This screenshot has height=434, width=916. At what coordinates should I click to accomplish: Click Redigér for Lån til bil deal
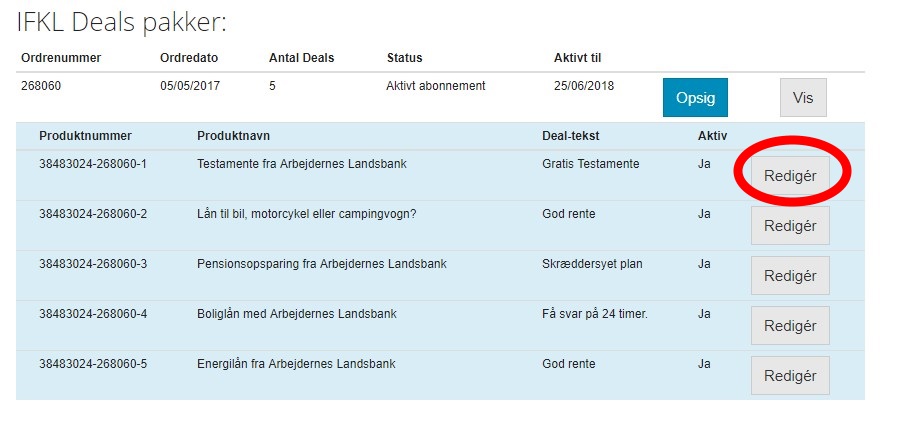(x=790, y=225)
